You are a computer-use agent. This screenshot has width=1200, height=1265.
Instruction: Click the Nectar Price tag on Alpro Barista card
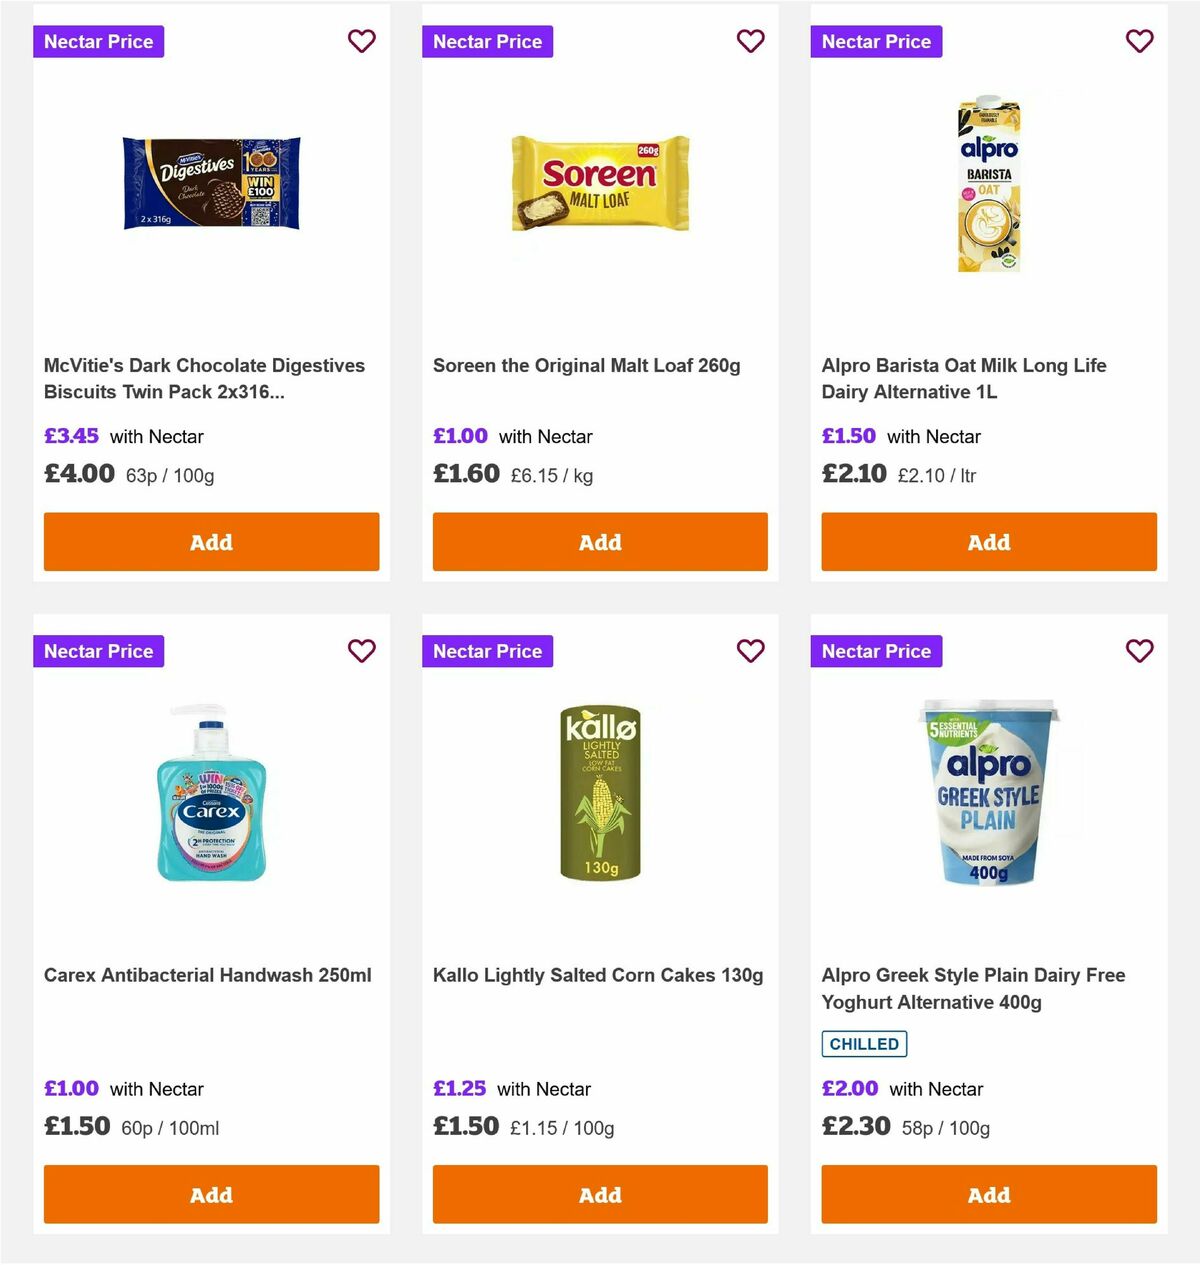pos(876,41)
